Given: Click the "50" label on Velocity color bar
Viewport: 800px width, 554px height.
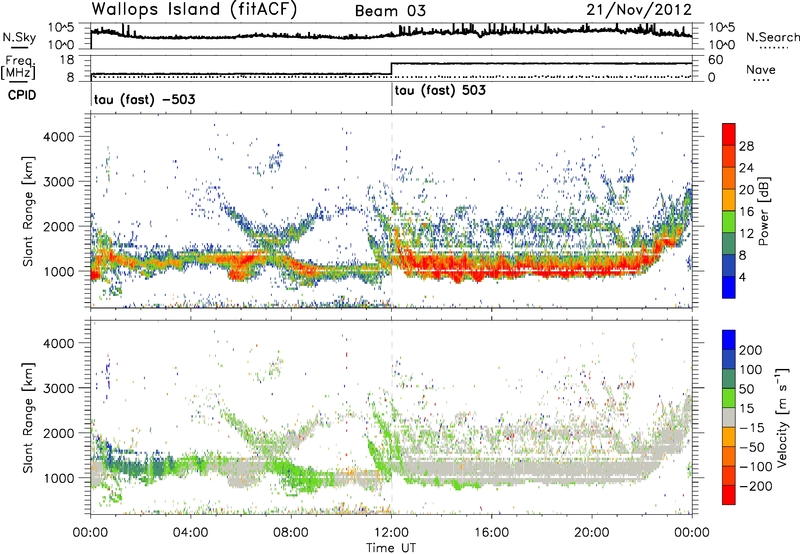Looking at the screenshot, I should [746, 389].
